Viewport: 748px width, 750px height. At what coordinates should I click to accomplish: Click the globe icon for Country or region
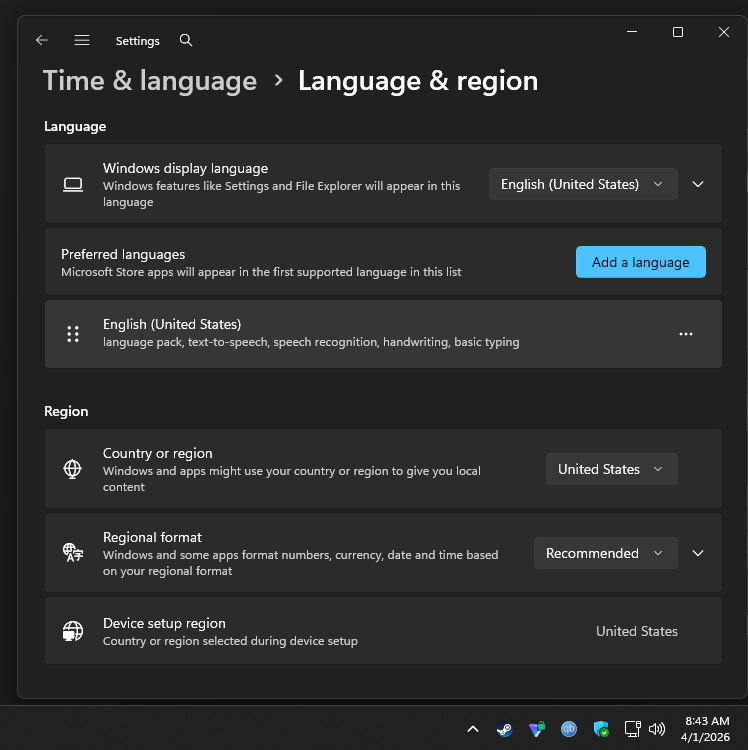click(73, 469)
